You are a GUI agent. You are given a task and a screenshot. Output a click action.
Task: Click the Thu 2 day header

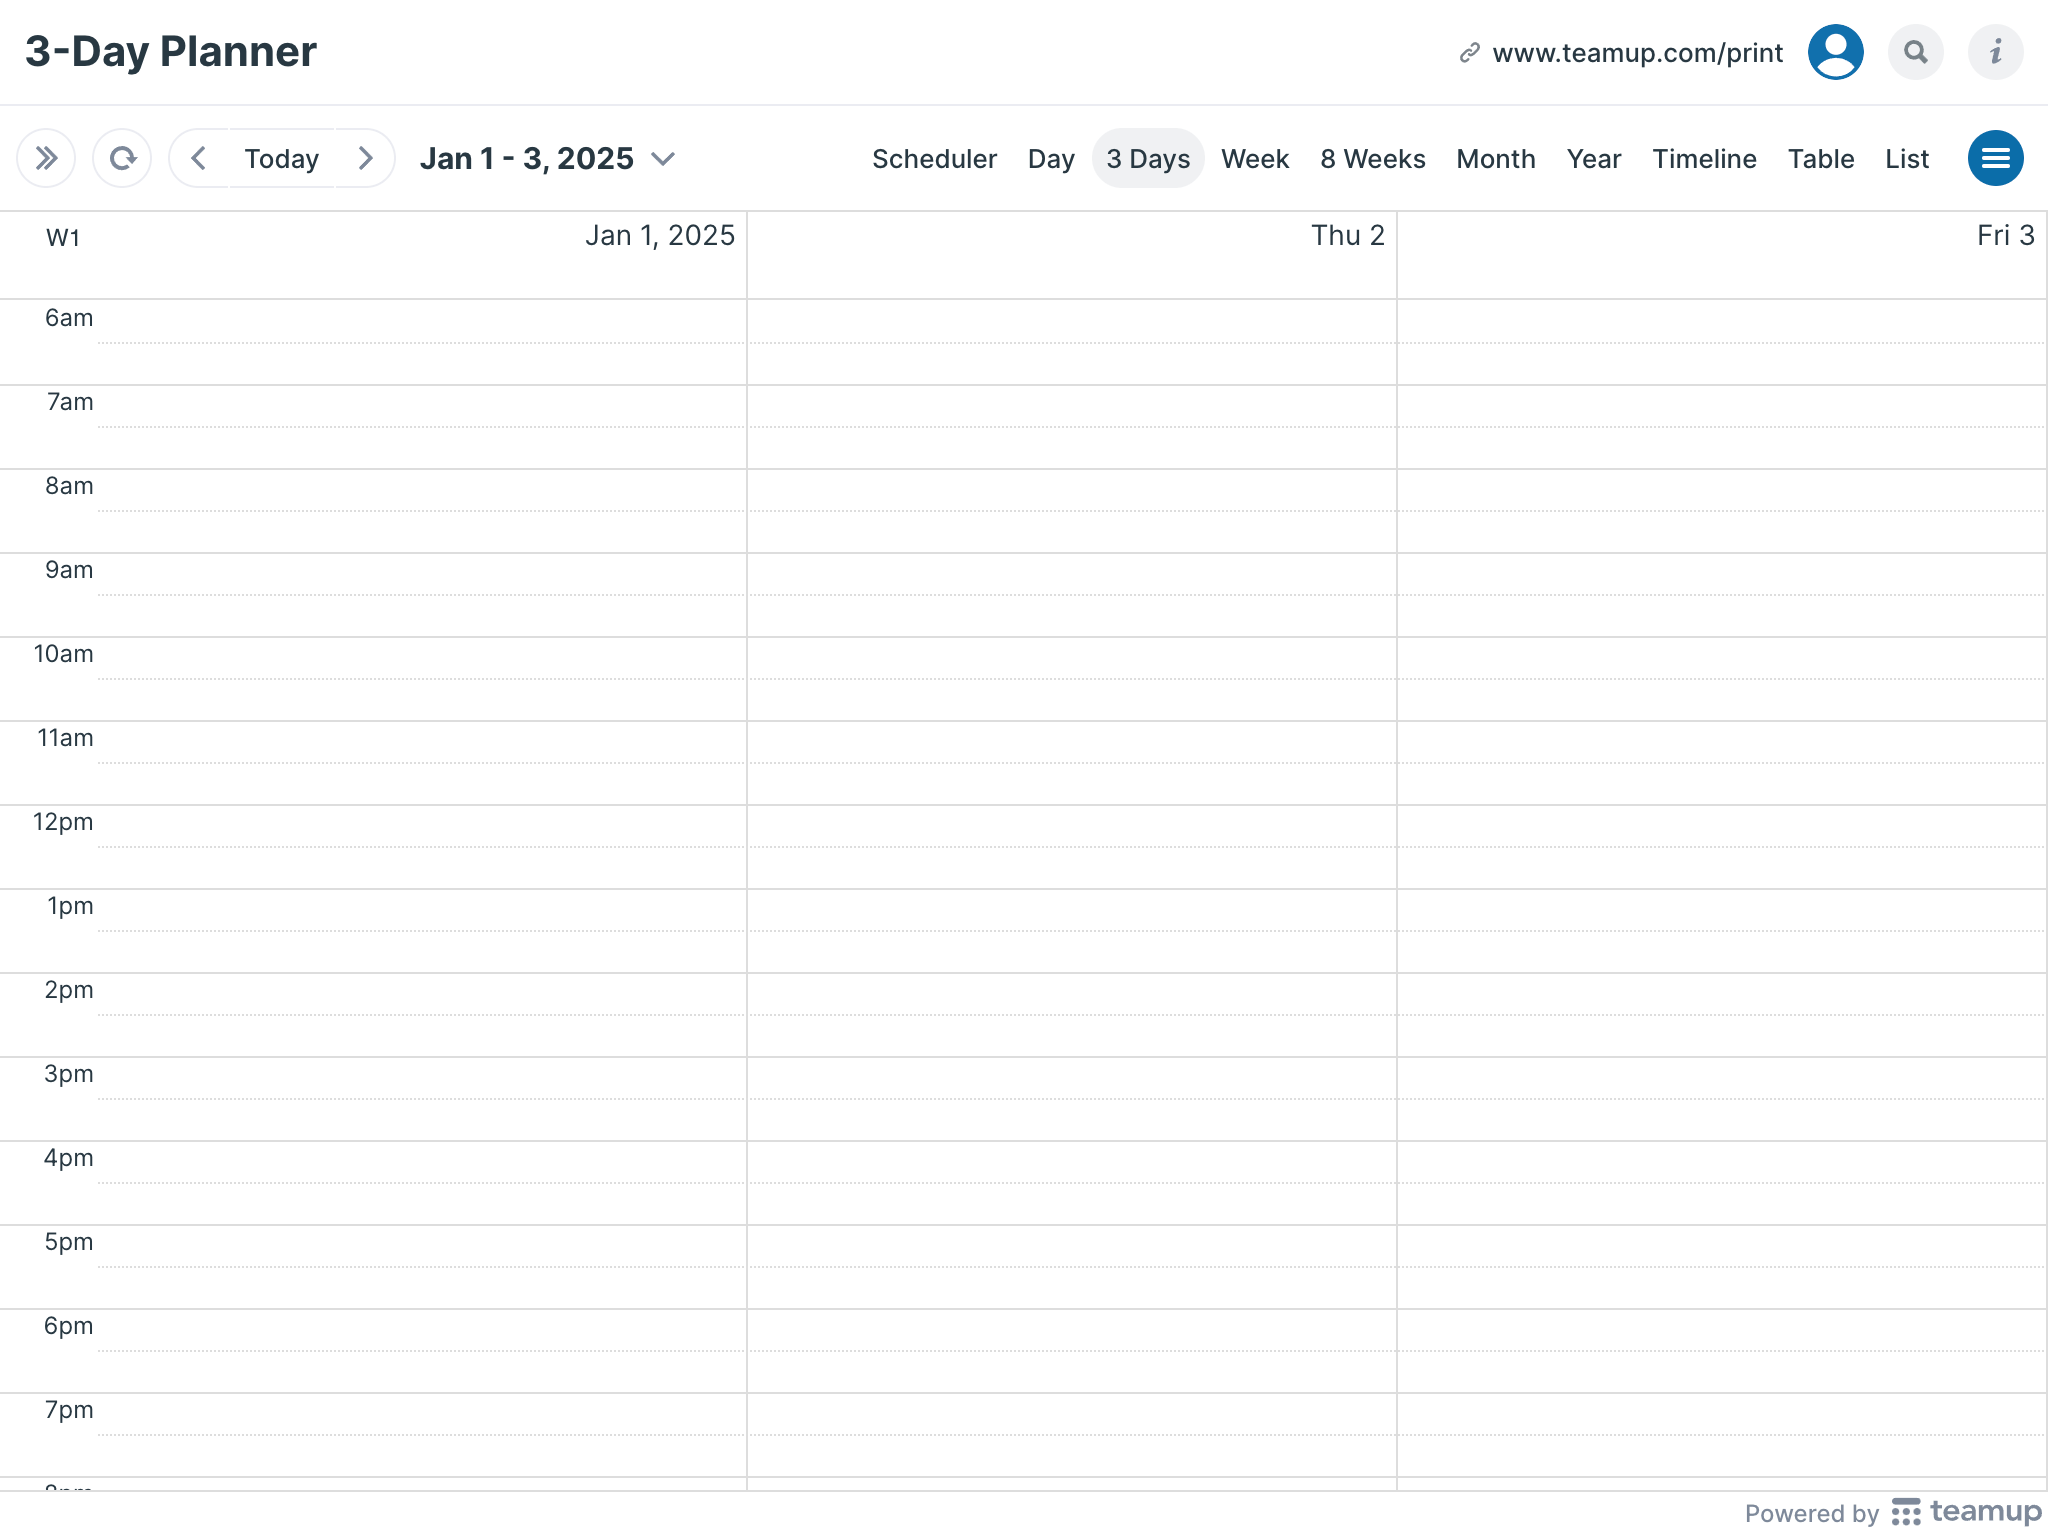1347,236
